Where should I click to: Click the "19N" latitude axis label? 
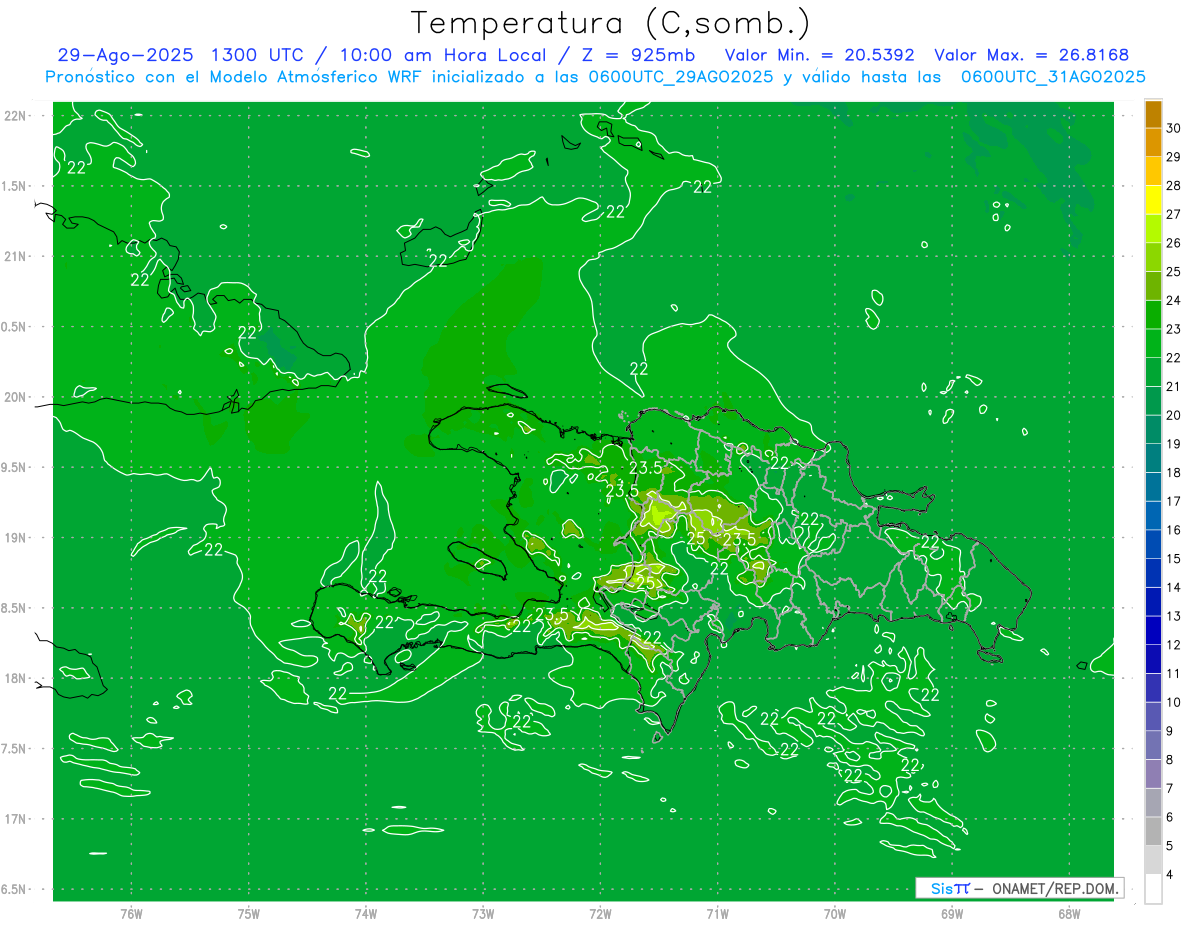(x=16, y=538)
